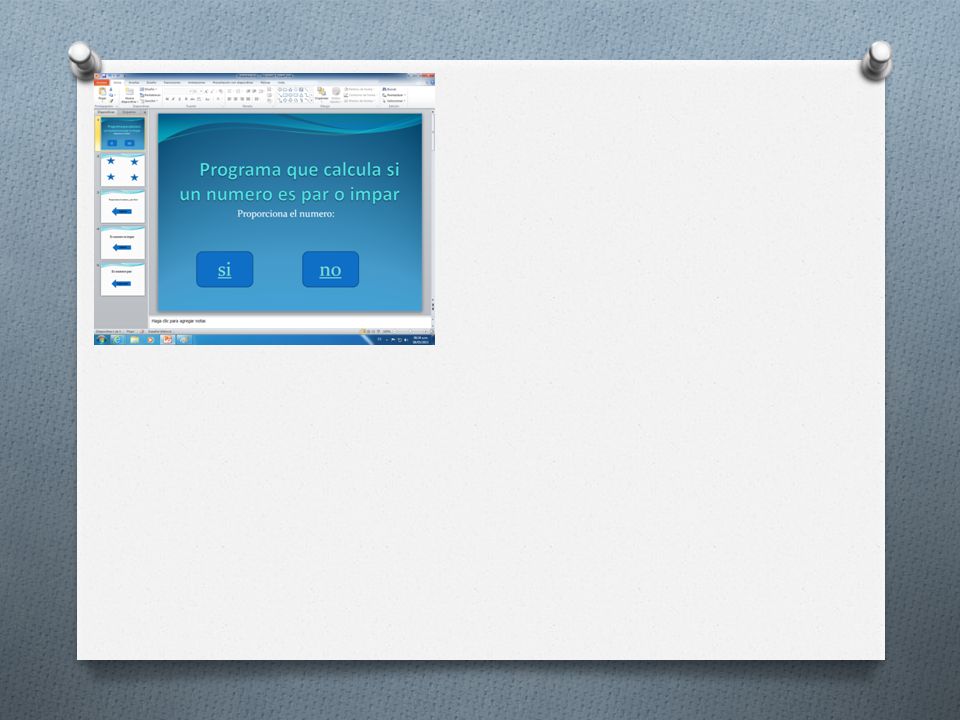Select the third slide thumbnail with the arrow
Viewport: 960px width, 720px height.
coord(123,207)
